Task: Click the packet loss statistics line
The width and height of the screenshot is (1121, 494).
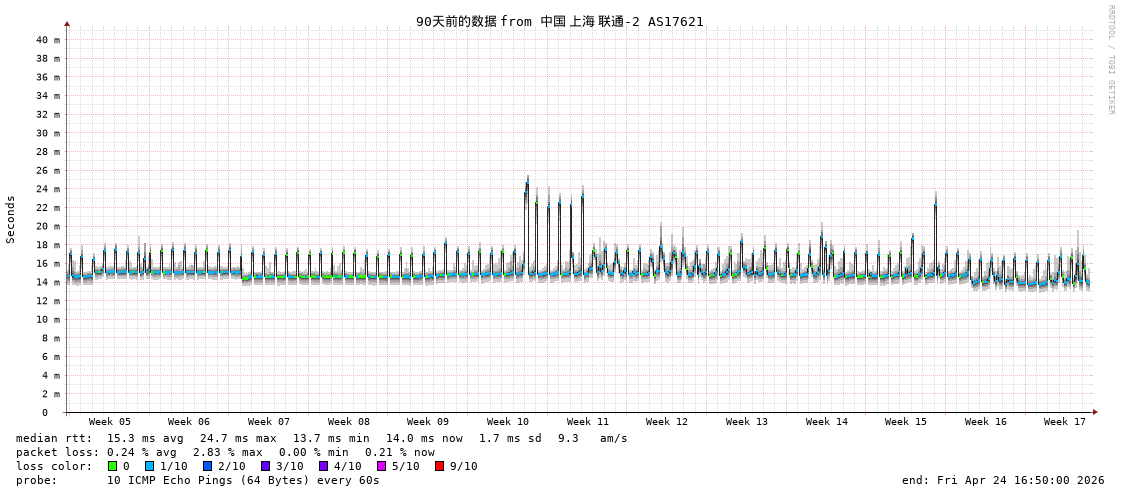Action: tap(225, 452)
